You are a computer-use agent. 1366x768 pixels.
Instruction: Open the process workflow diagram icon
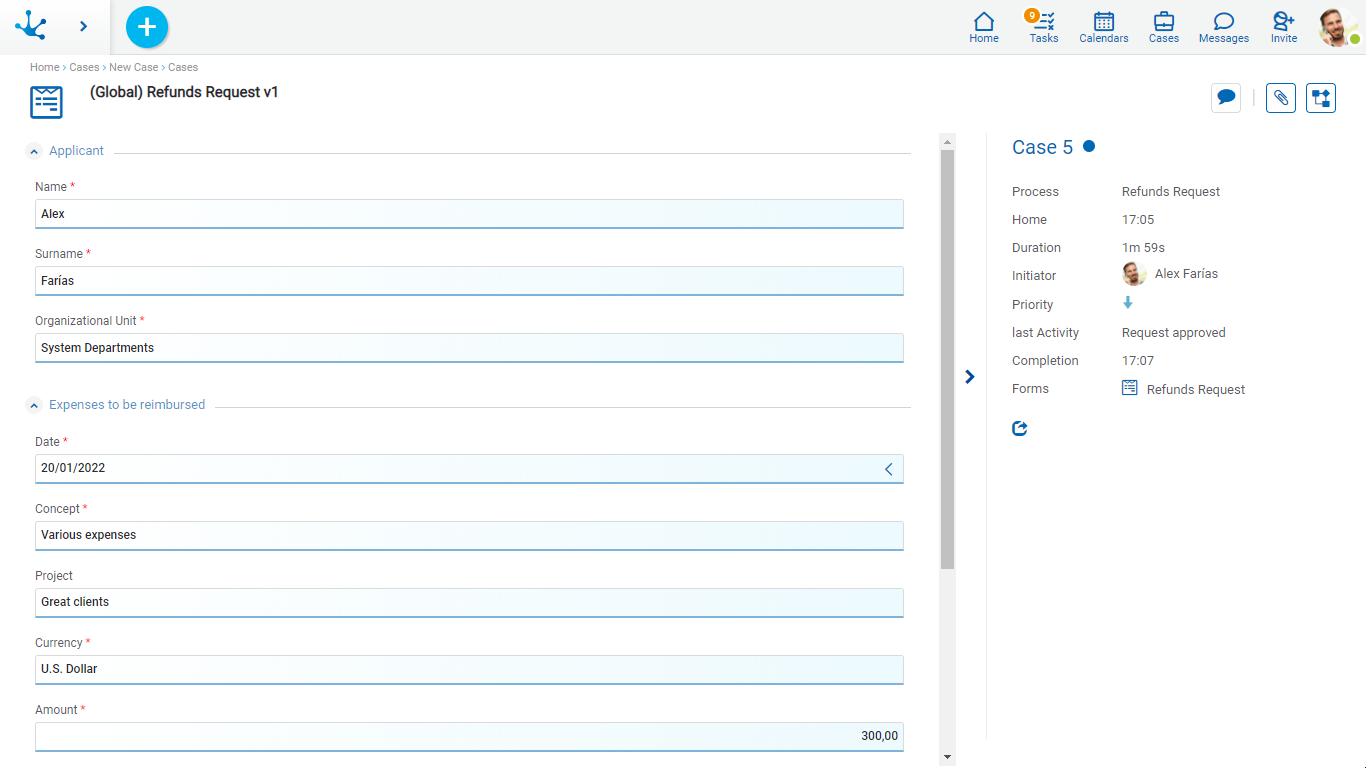(x=1321, y=98)
